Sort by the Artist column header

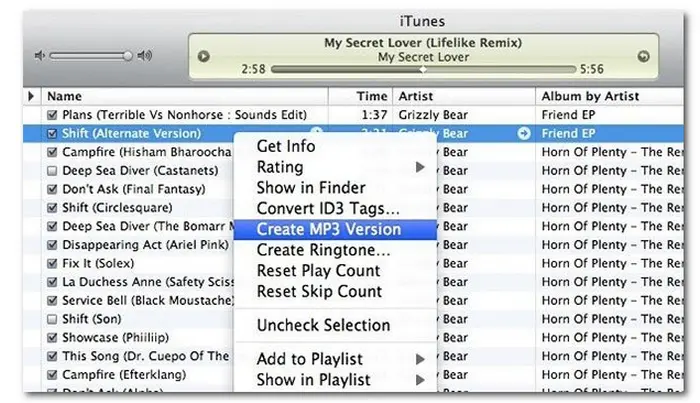click(x=464, y=96)
